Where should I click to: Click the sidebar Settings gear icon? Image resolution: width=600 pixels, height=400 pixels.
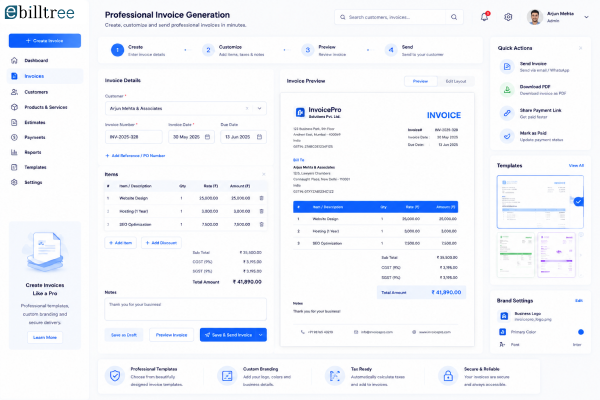14,182
